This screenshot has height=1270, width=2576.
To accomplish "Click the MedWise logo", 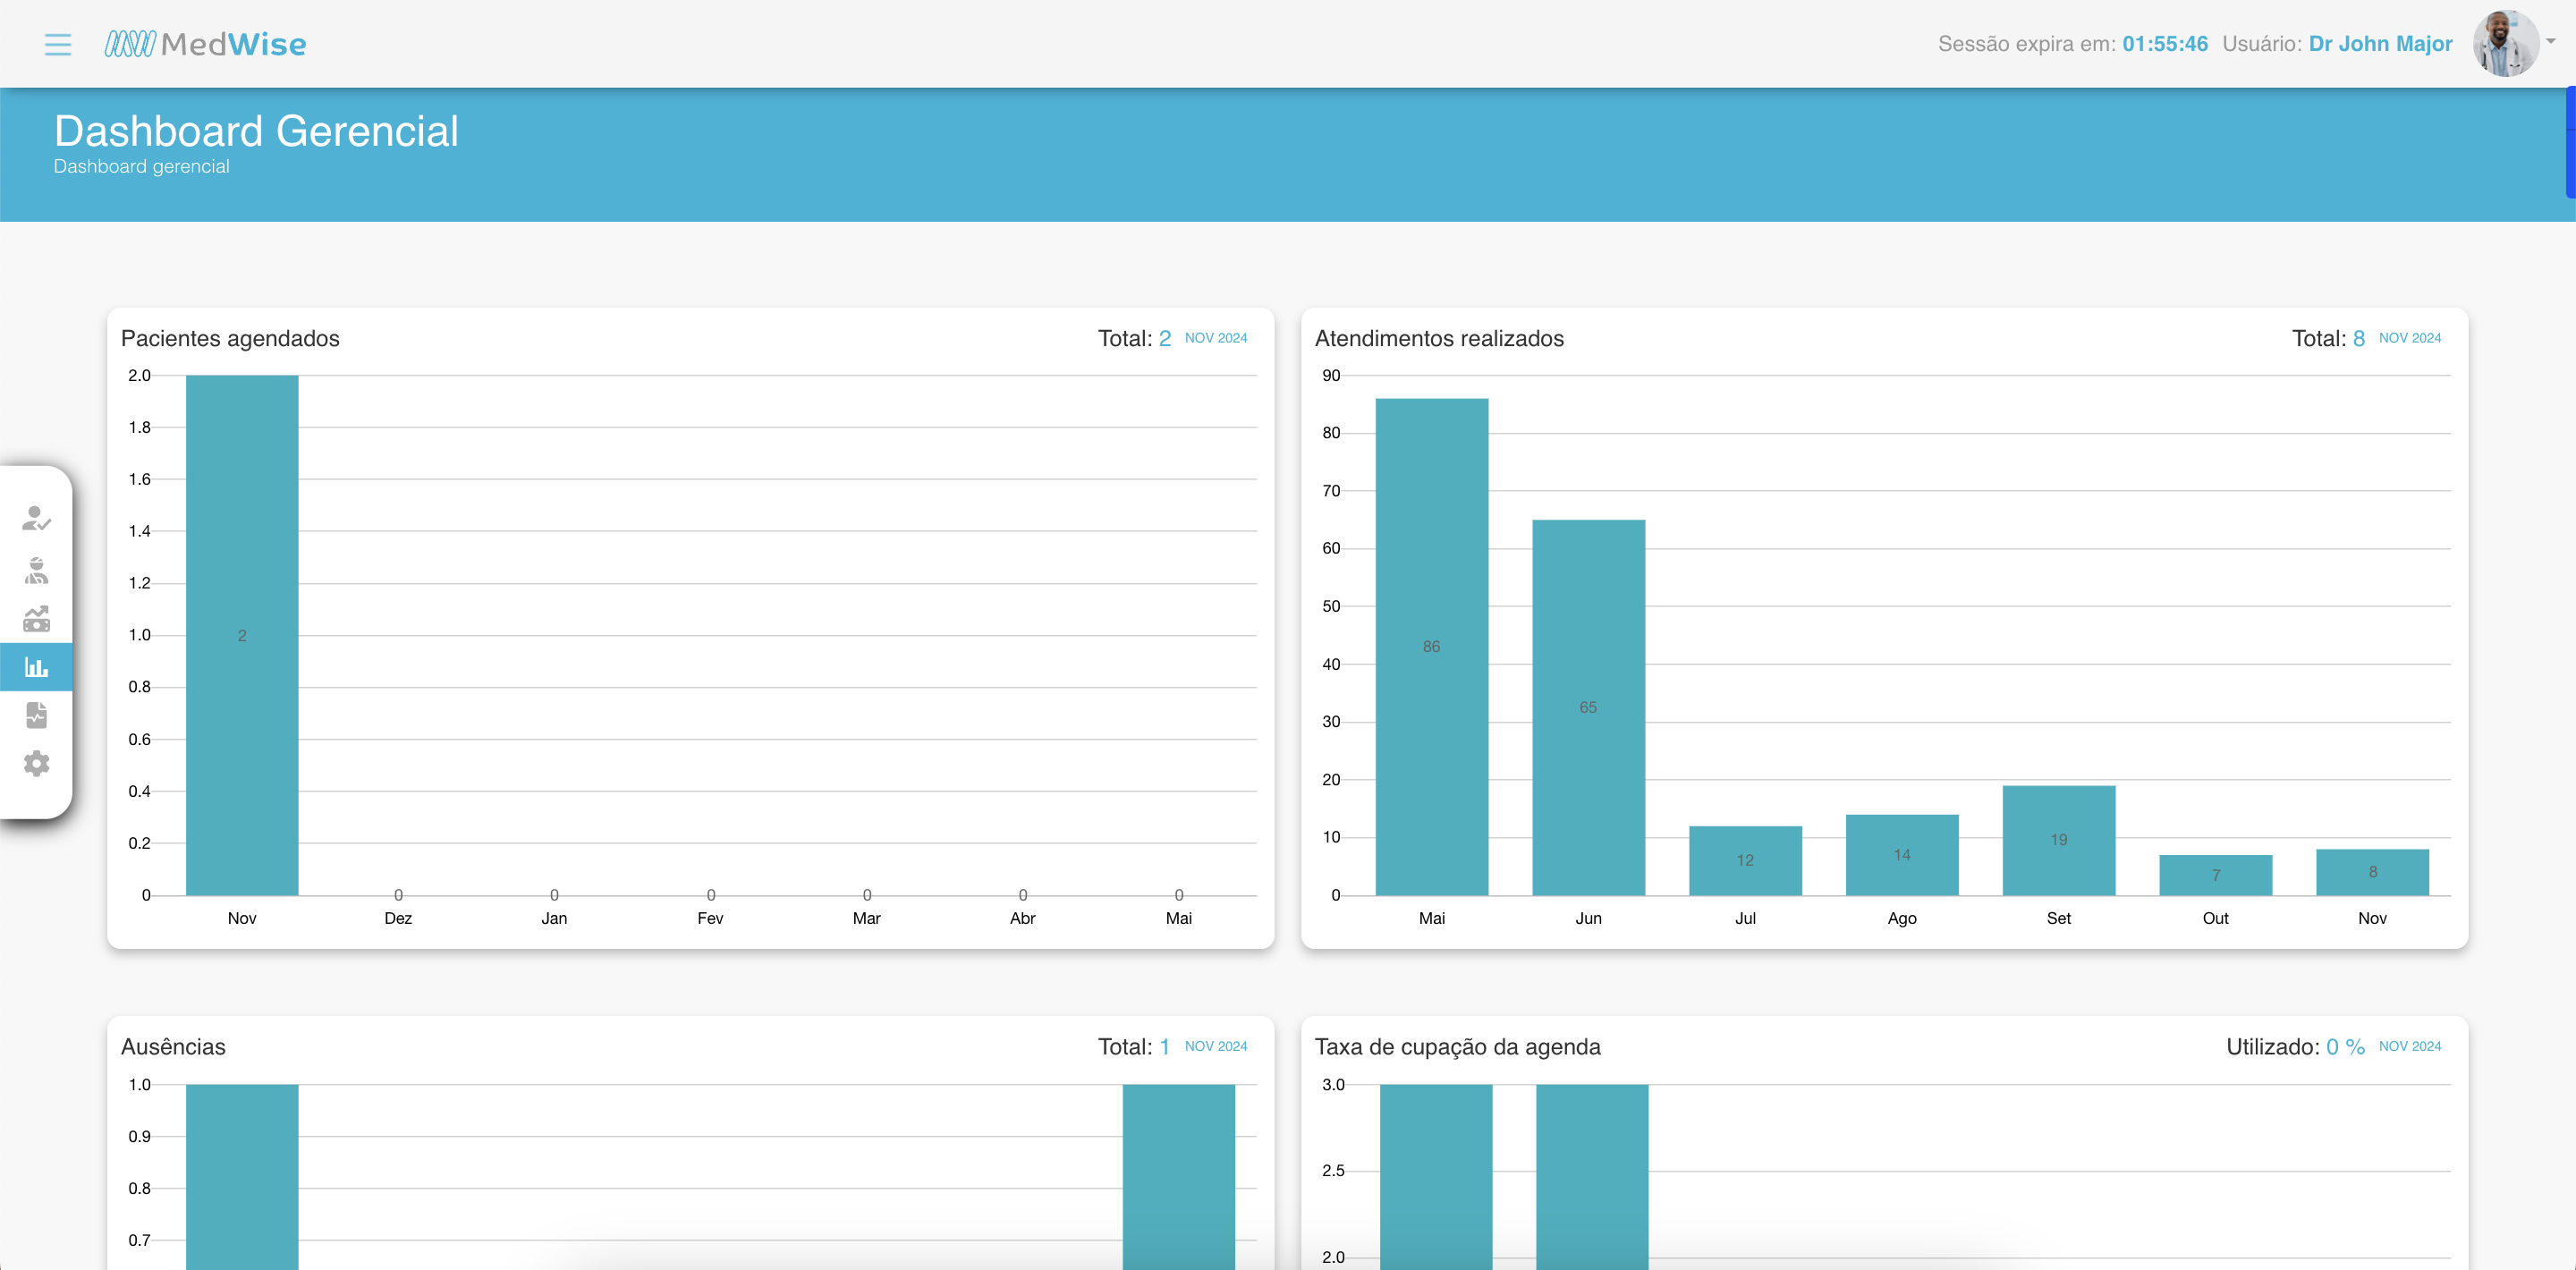I will 206,44.
